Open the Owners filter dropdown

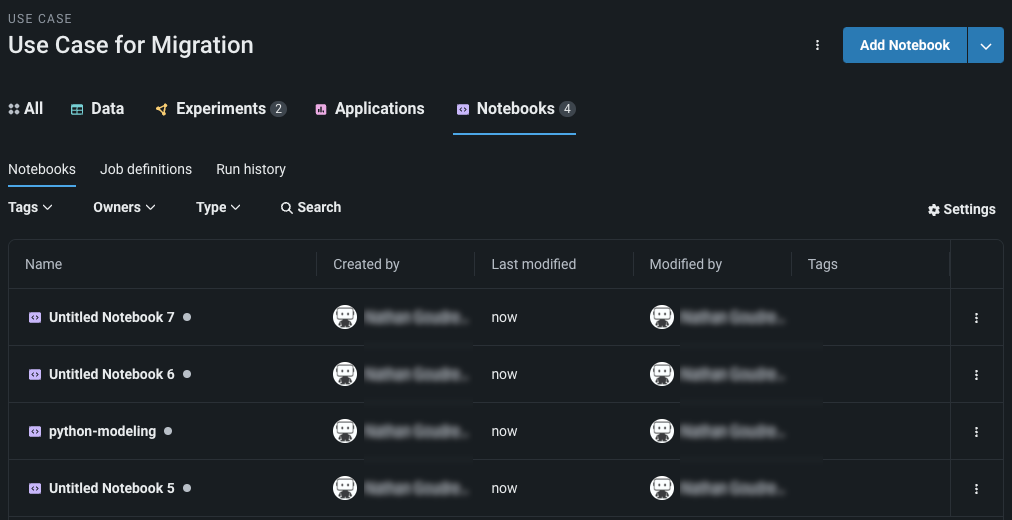click(124, 207)
